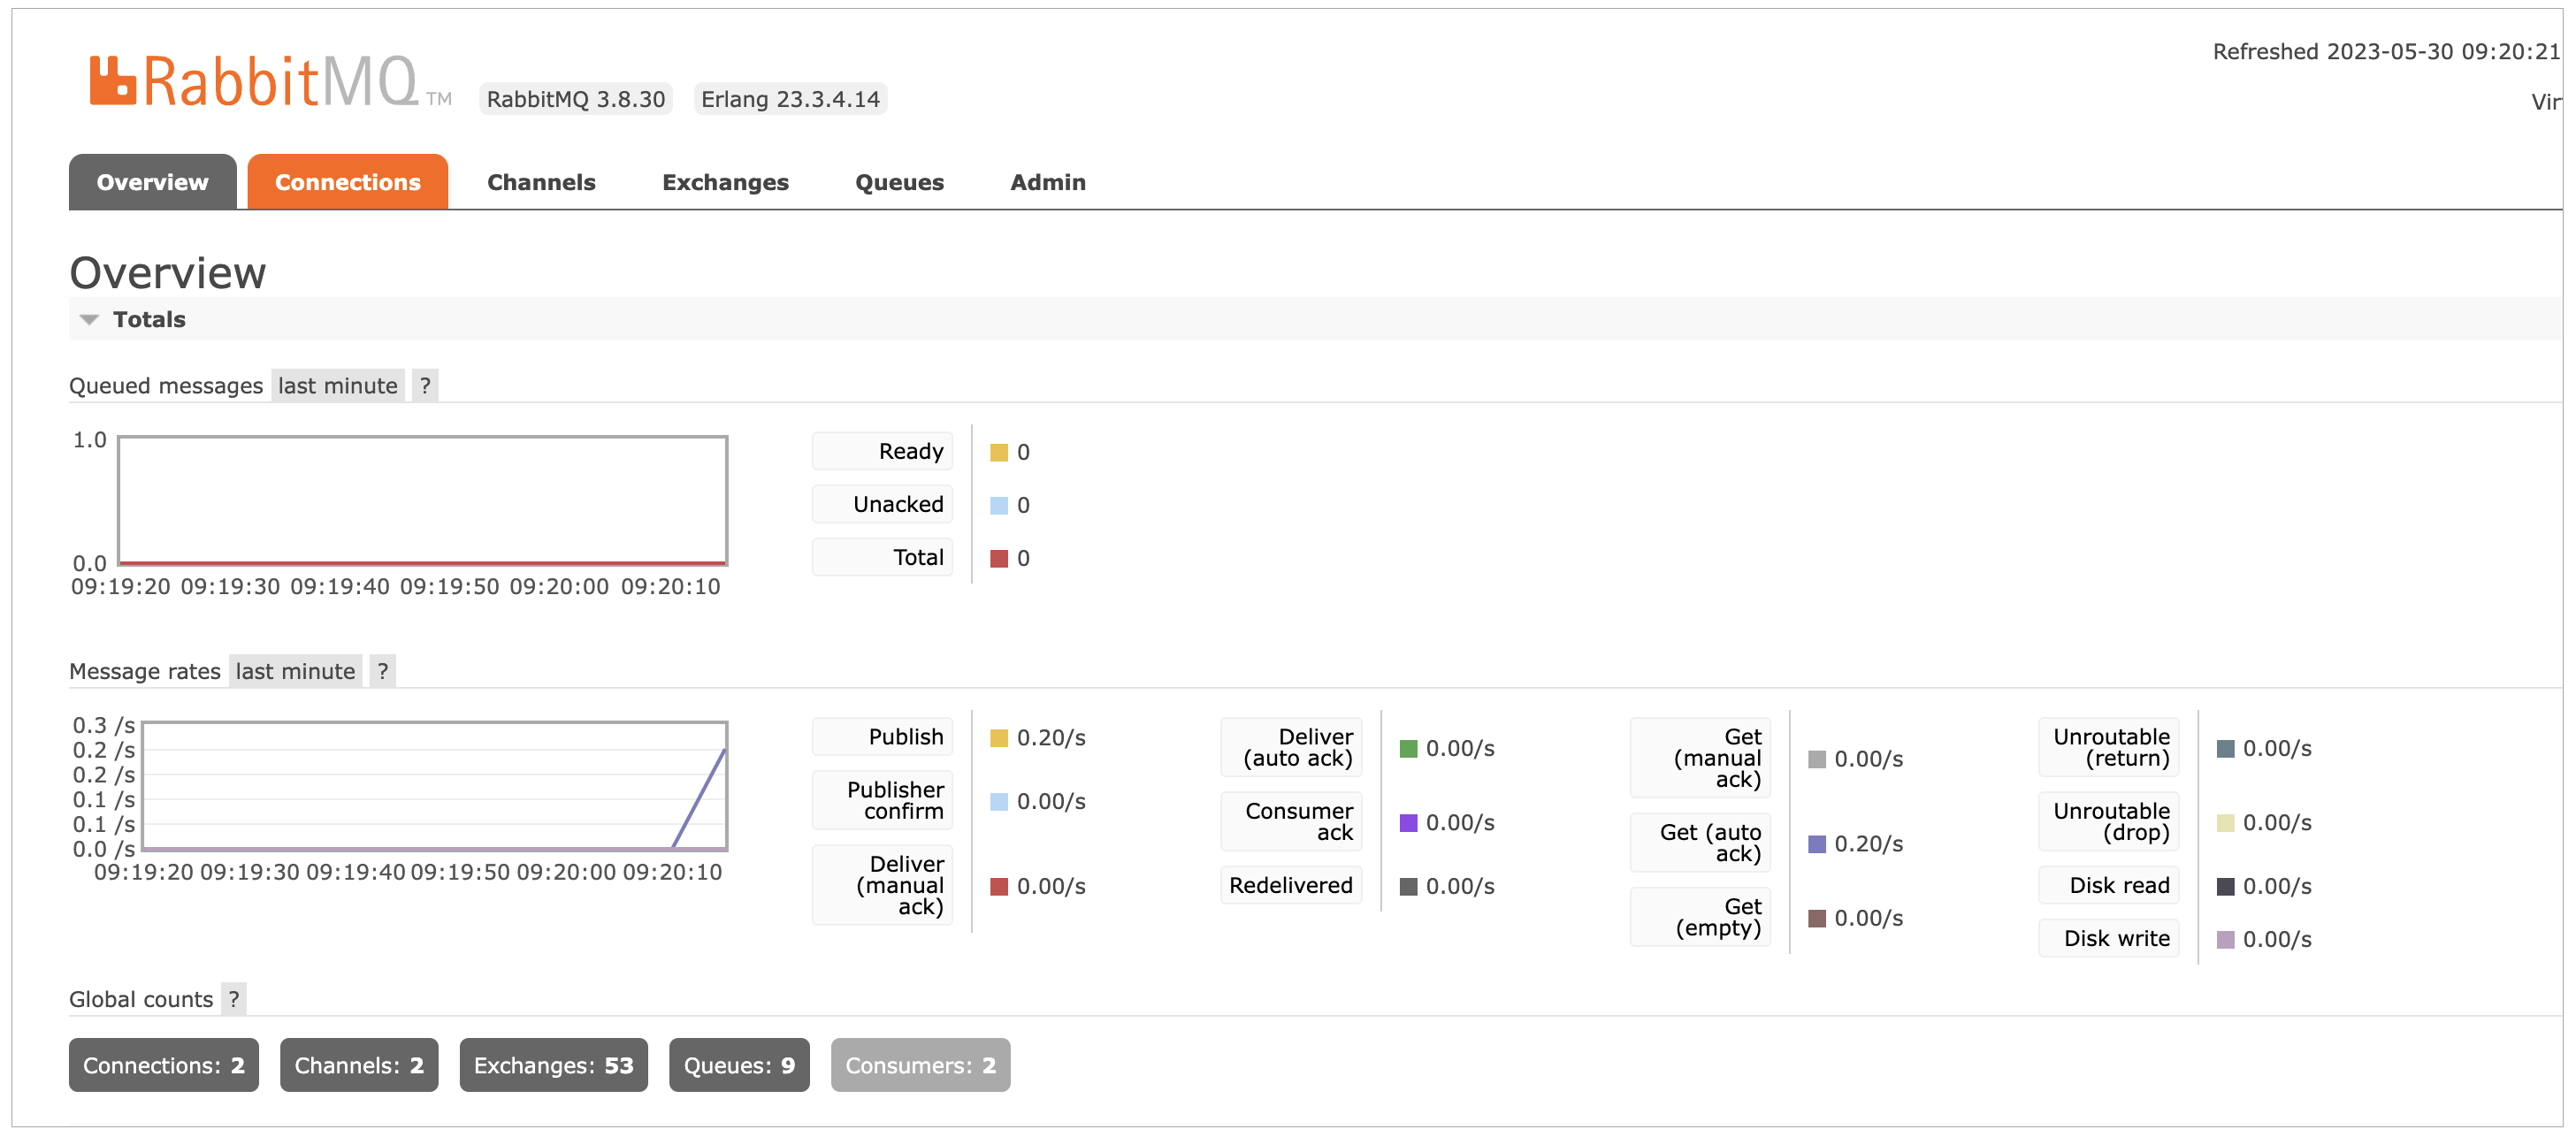Click the purple Consumer ack color swatch

1408,823
